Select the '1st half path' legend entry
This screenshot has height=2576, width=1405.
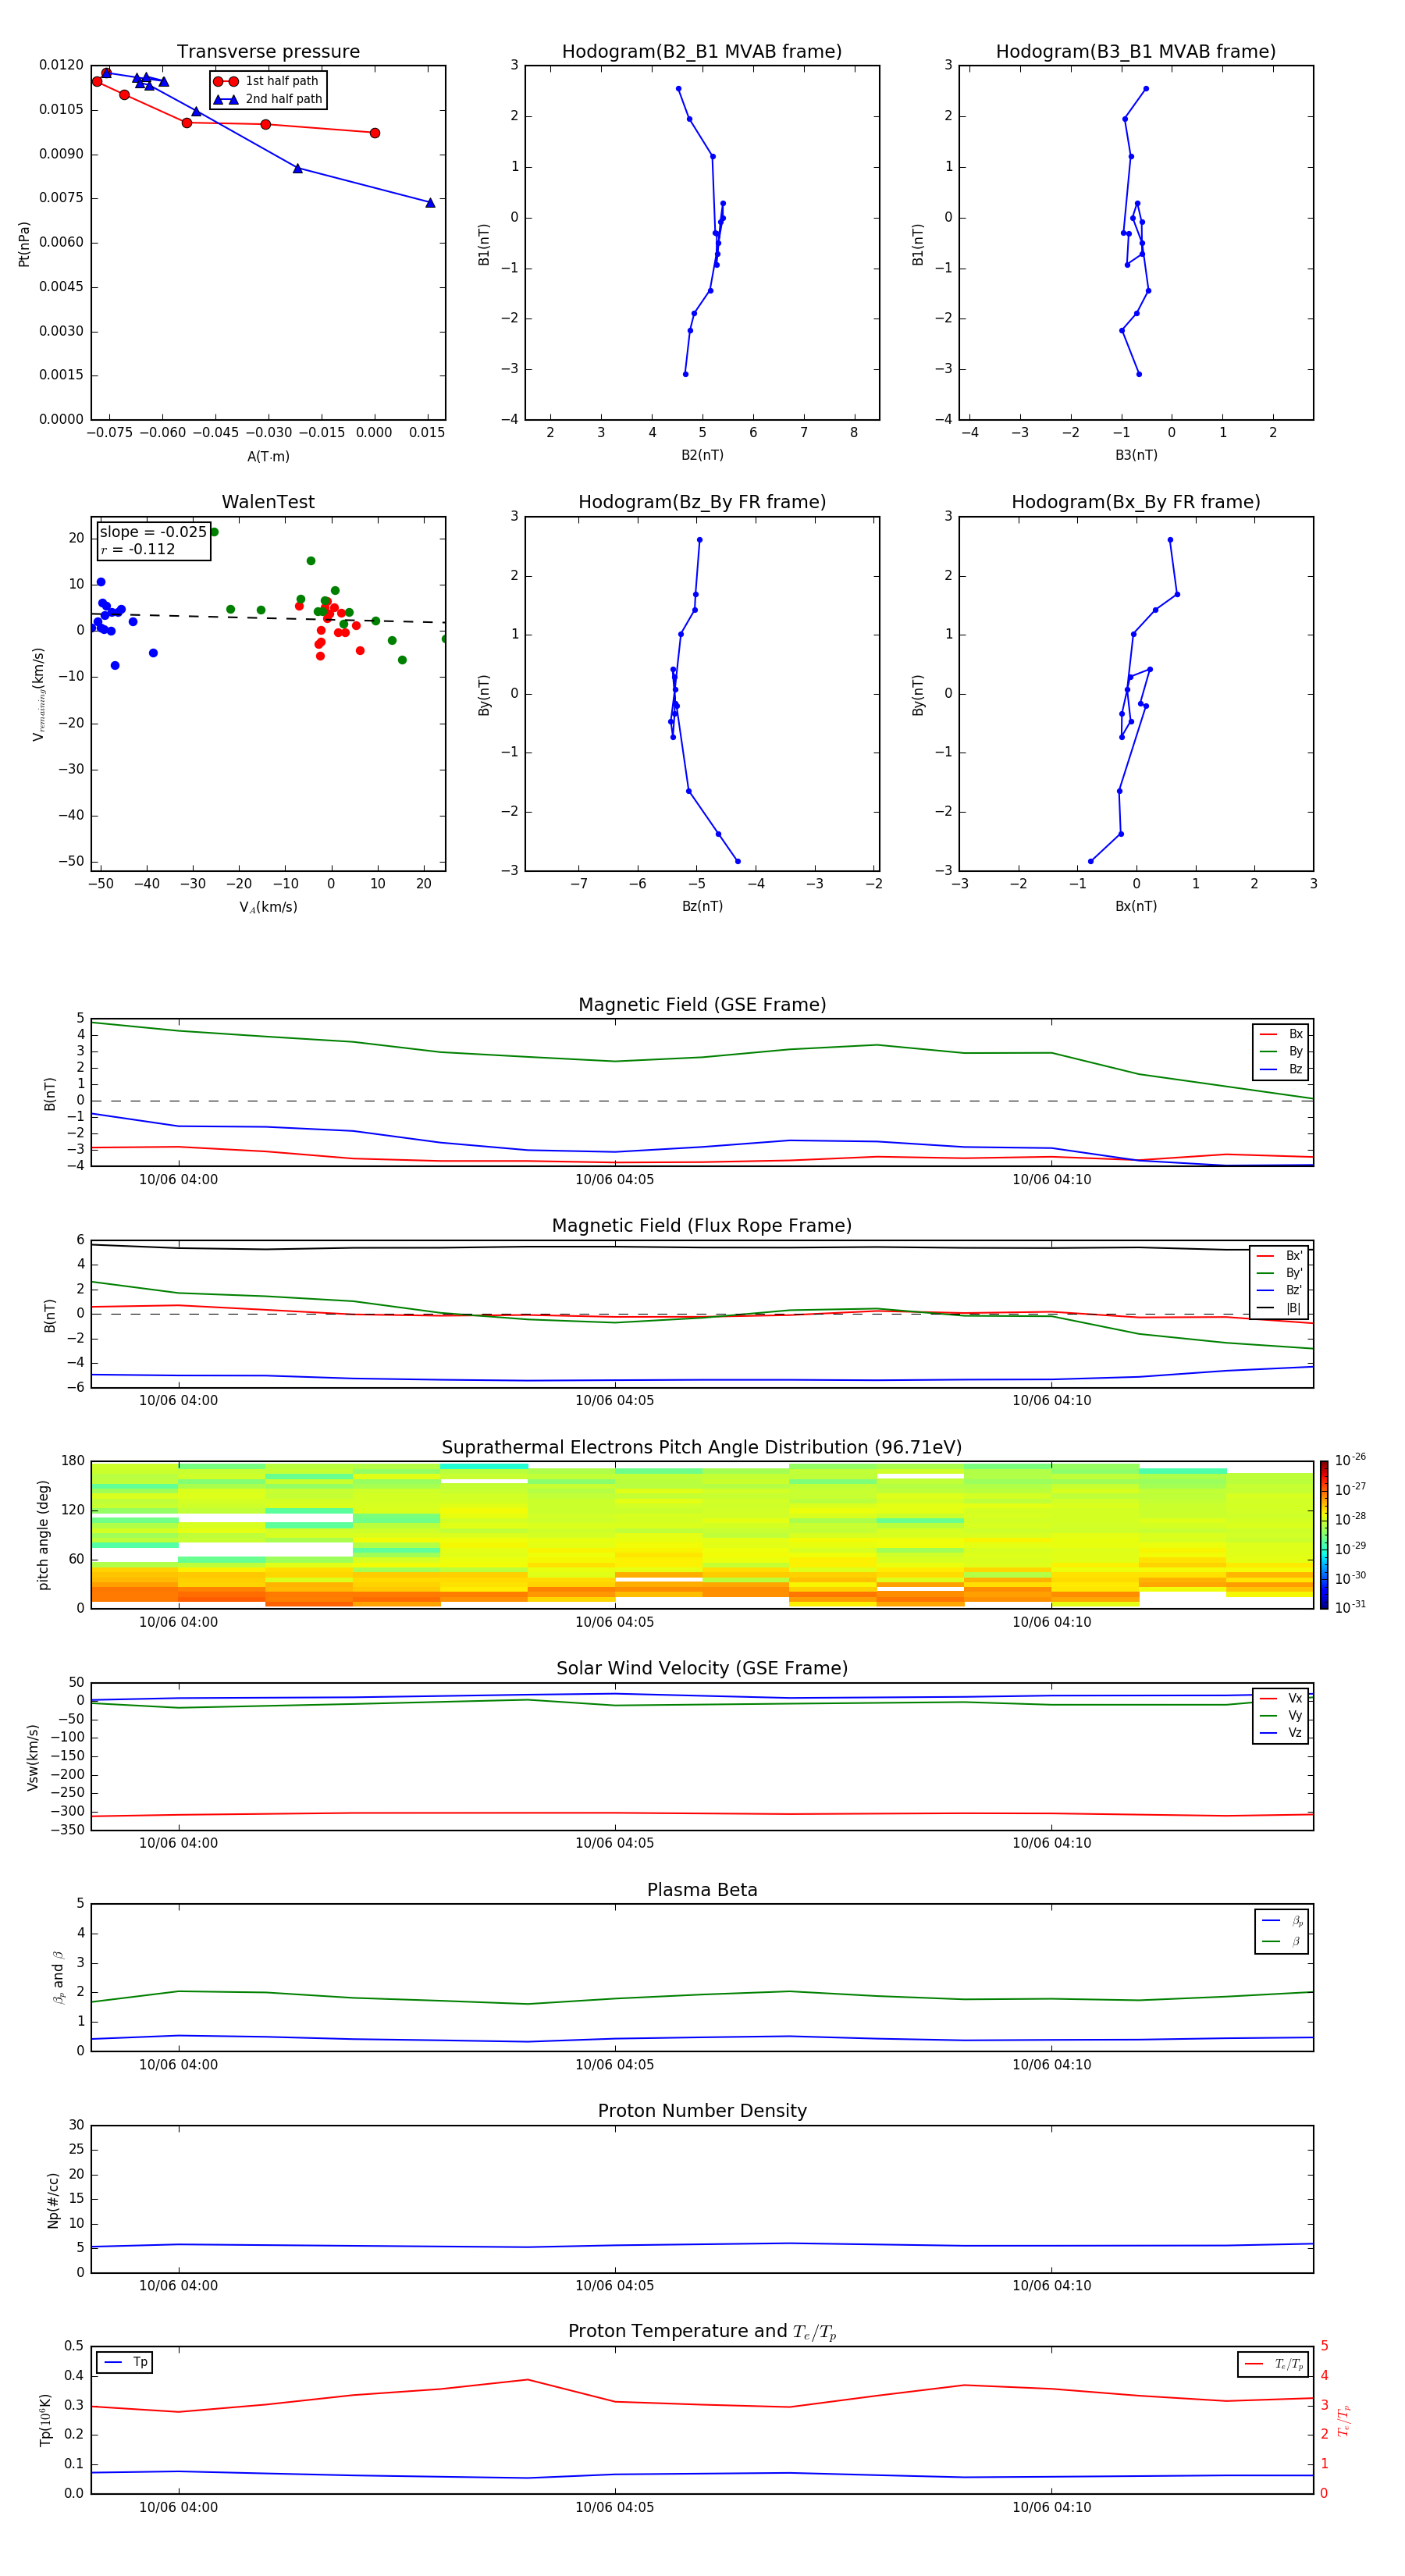pos(267,81)
